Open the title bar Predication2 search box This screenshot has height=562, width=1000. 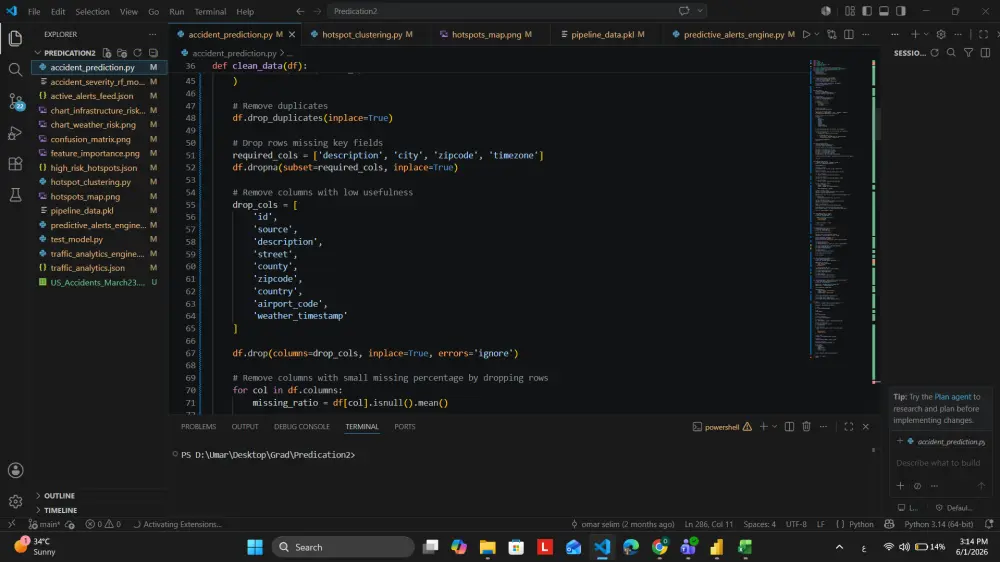click(x=518, y=11)
